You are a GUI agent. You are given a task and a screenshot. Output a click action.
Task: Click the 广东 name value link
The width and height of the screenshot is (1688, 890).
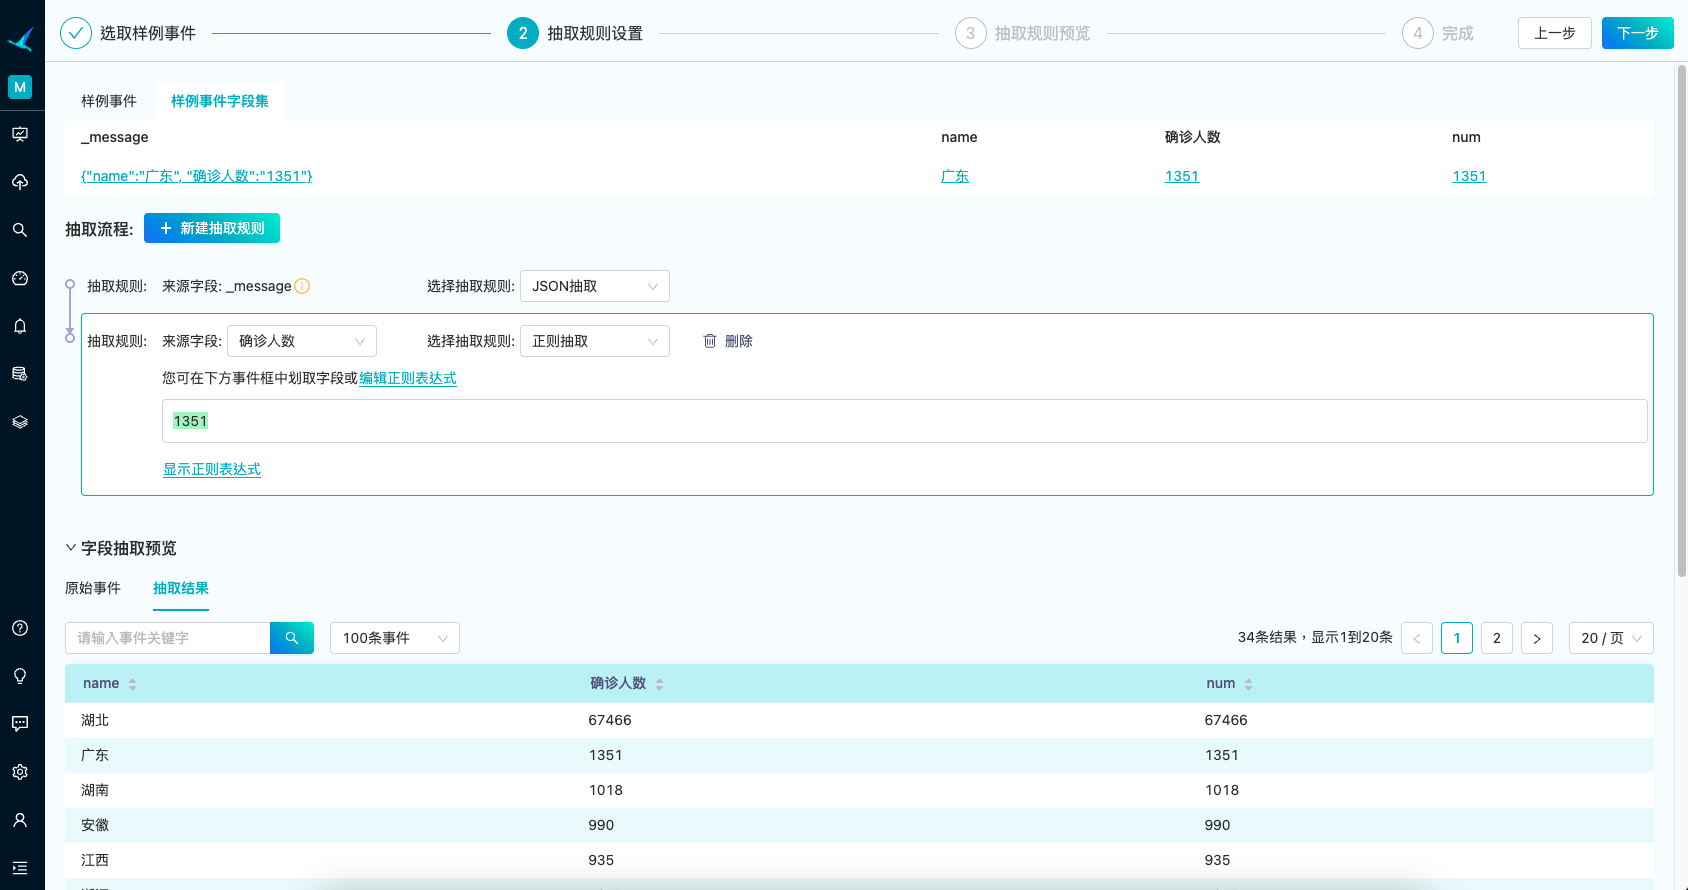pyautogui.click(x=955, y=176)
